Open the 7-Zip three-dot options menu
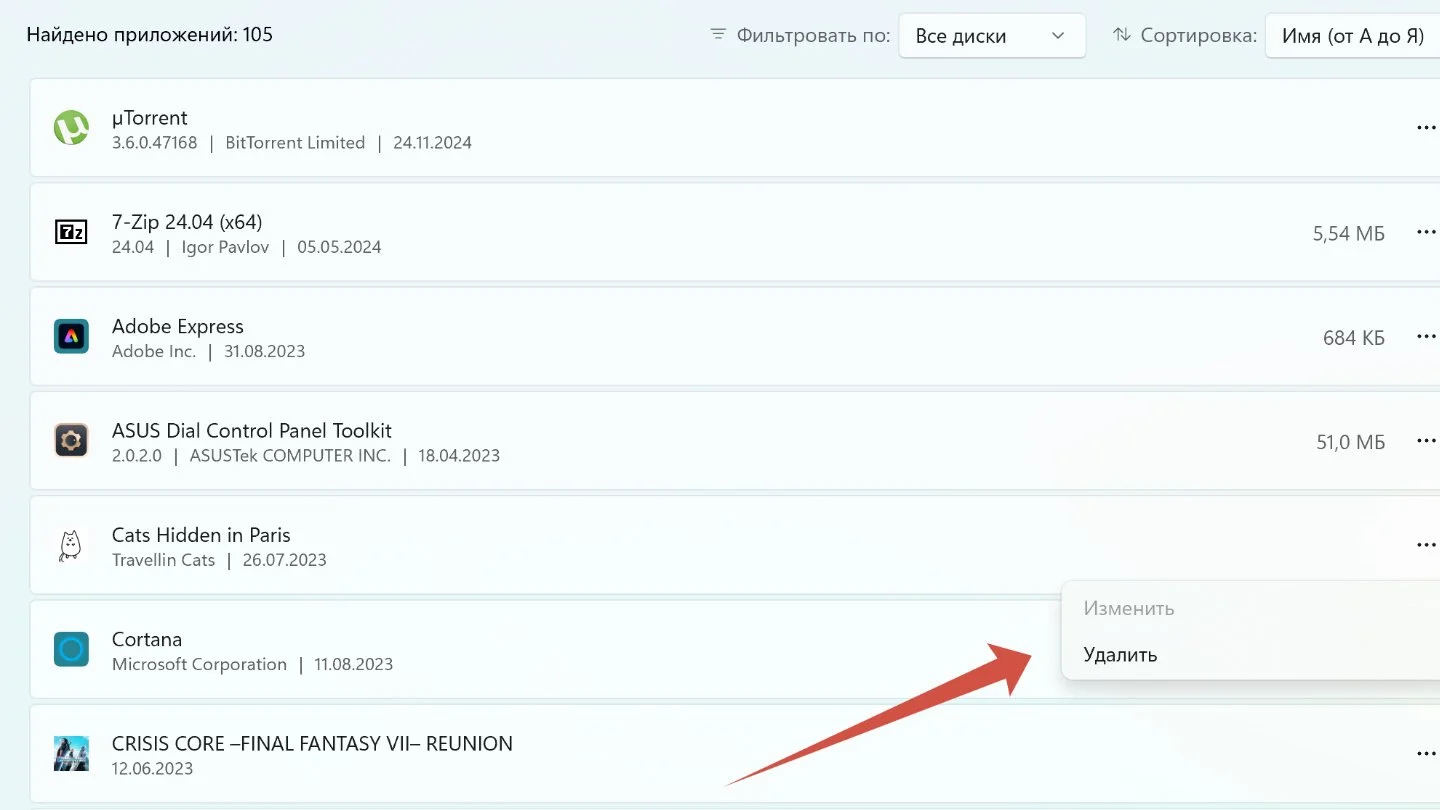The height and width of the screenshot is (810, 1440). pos(1426,232)
